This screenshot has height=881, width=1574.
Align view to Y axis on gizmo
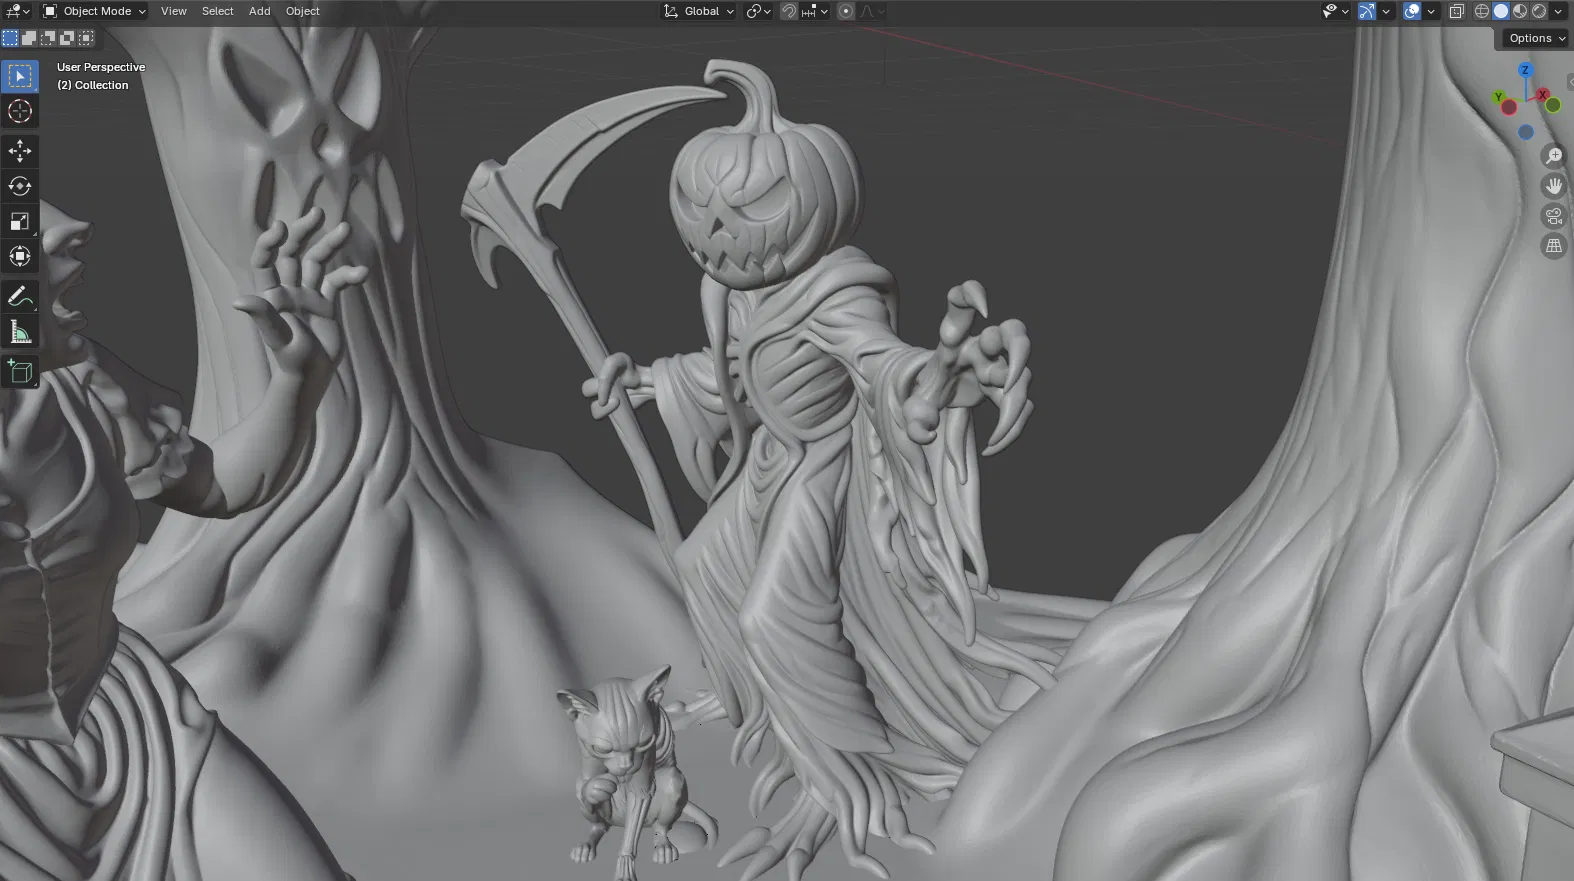point(1499,97)
